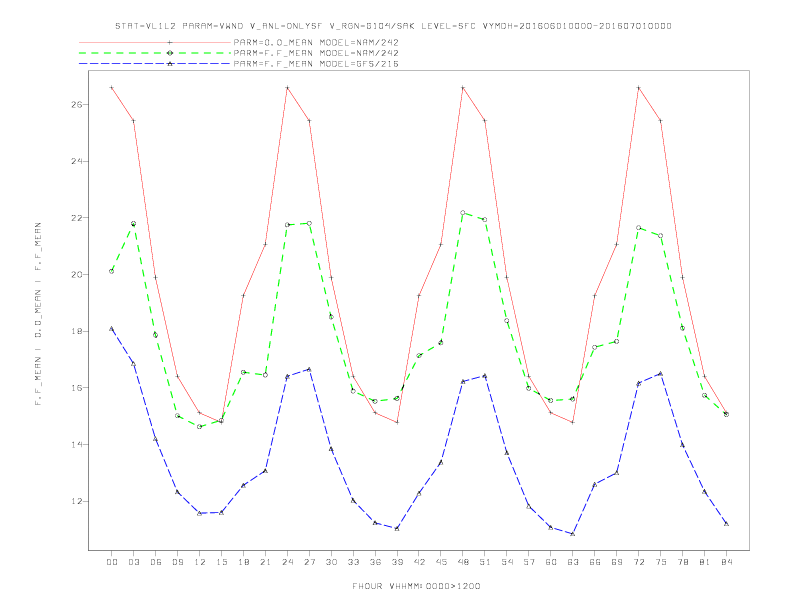The height and width of the screenshot is (612, 792).
Task: Click x-axis tick label 78
Action: tap(682, 562)
